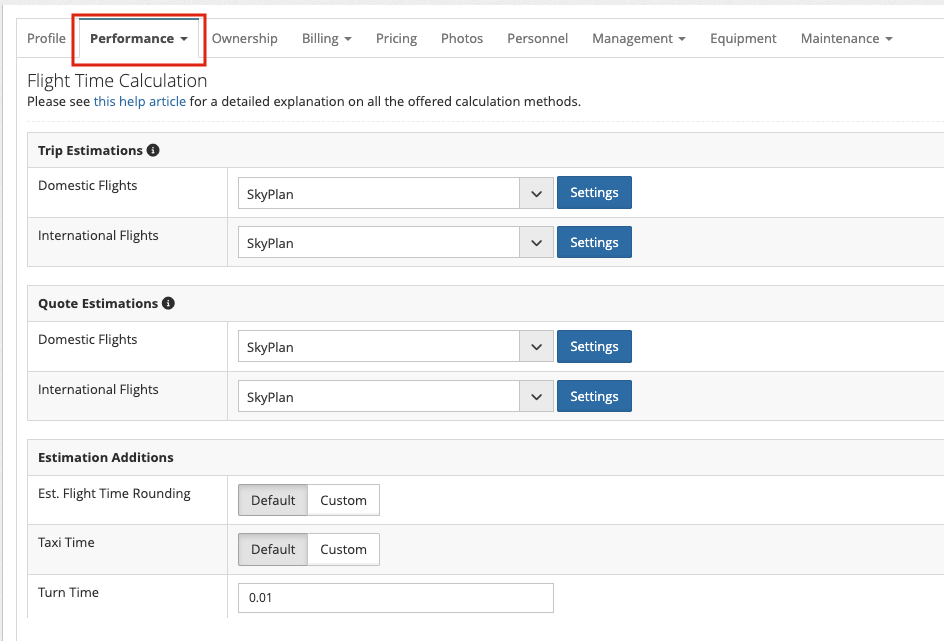Go to the Pricing tab

(396, 39)
